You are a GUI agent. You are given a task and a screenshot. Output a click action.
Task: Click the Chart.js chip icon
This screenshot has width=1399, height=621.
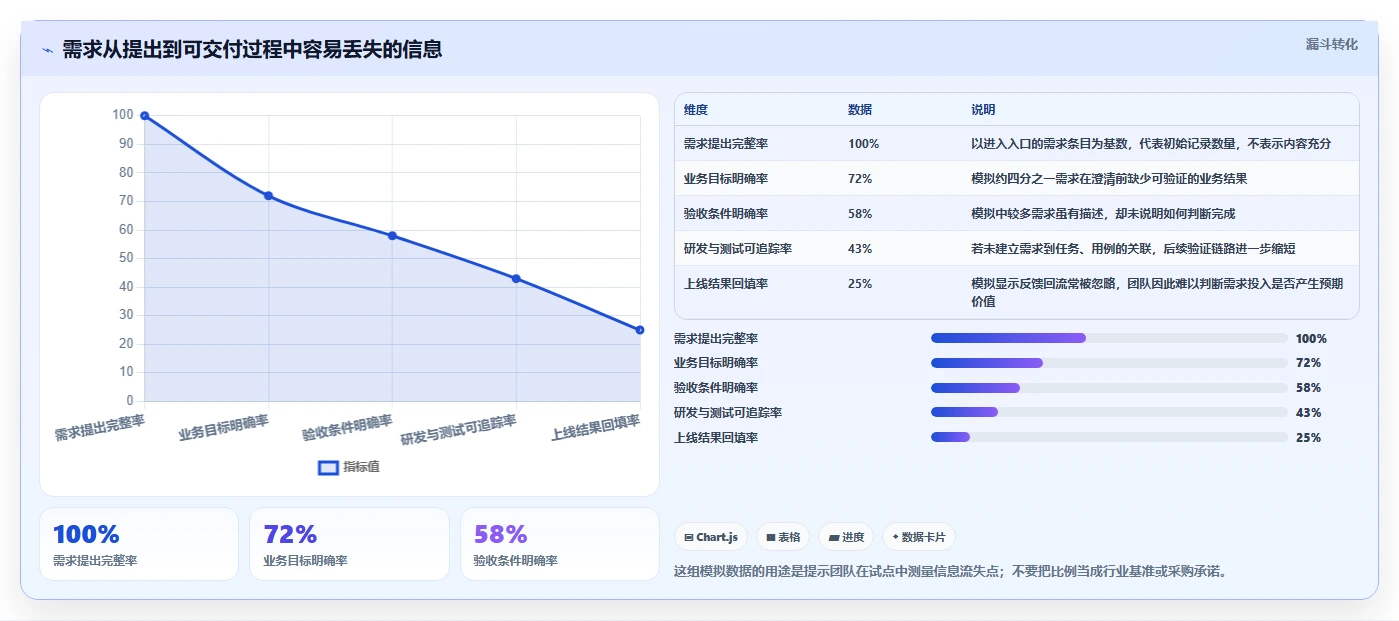coord(689,537)
